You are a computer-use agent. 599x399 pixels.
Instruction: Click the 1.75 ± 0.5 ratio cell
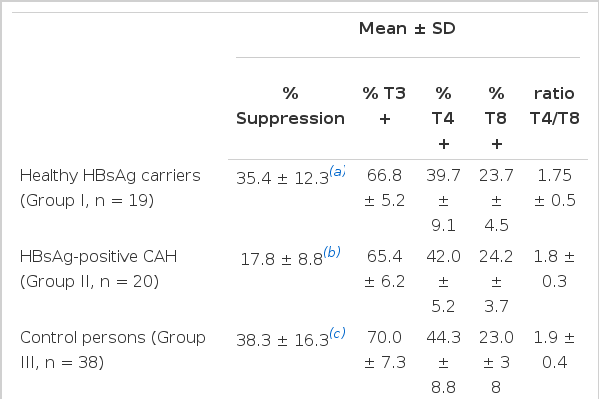click(x=554, y=188)
